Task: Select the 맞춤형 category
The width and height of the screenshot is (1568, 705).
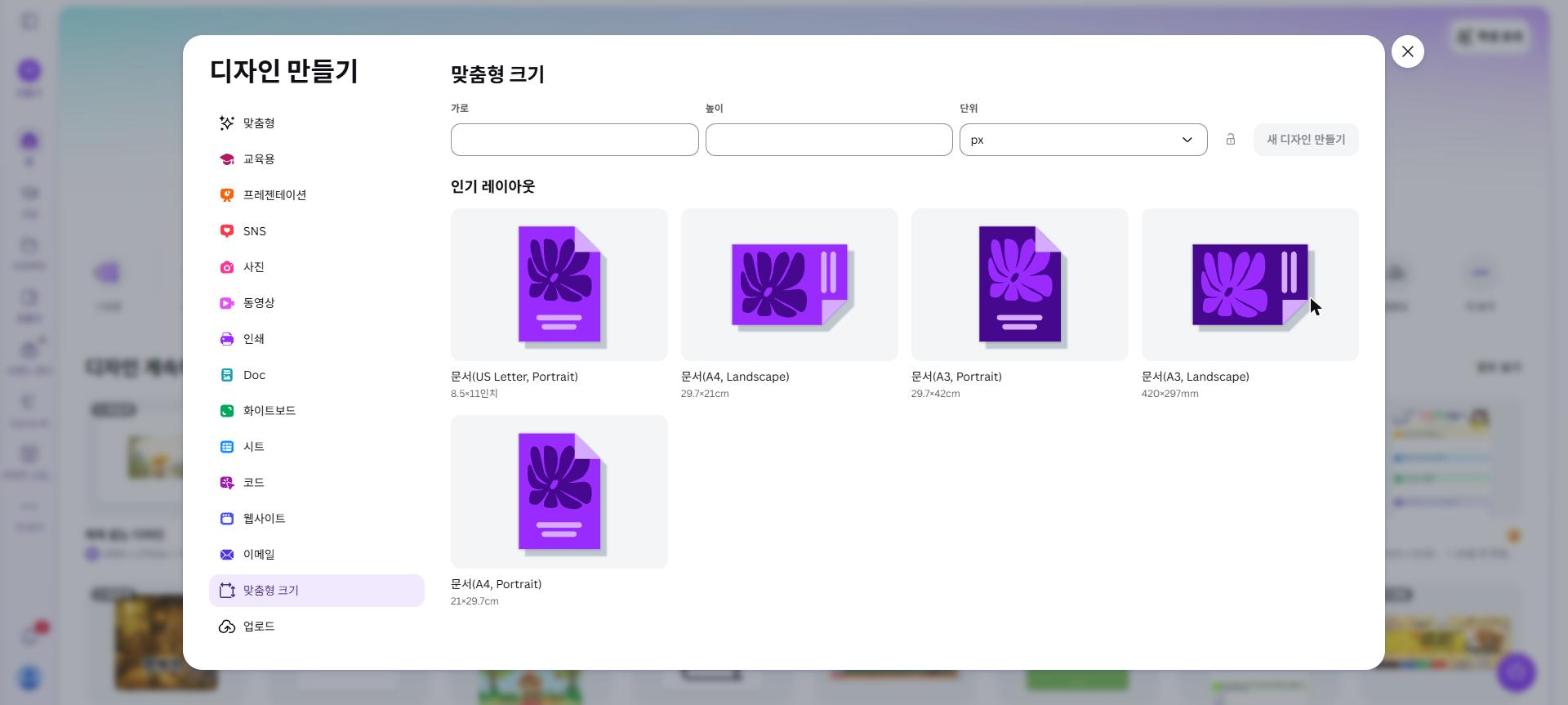Action: 316,123
